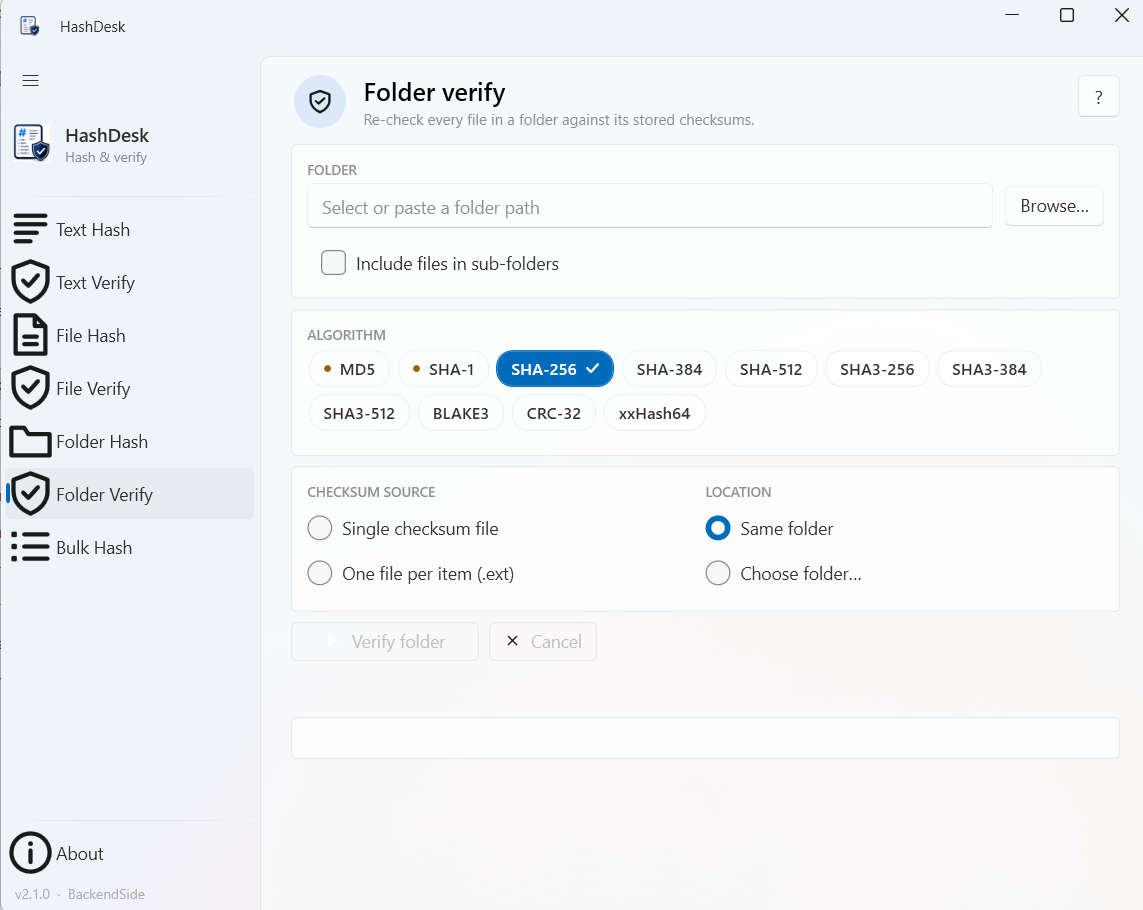Click the HashDesk sidebar logo icon
The width and height of the screenshot is (1143, 910).
click(31, 142)
